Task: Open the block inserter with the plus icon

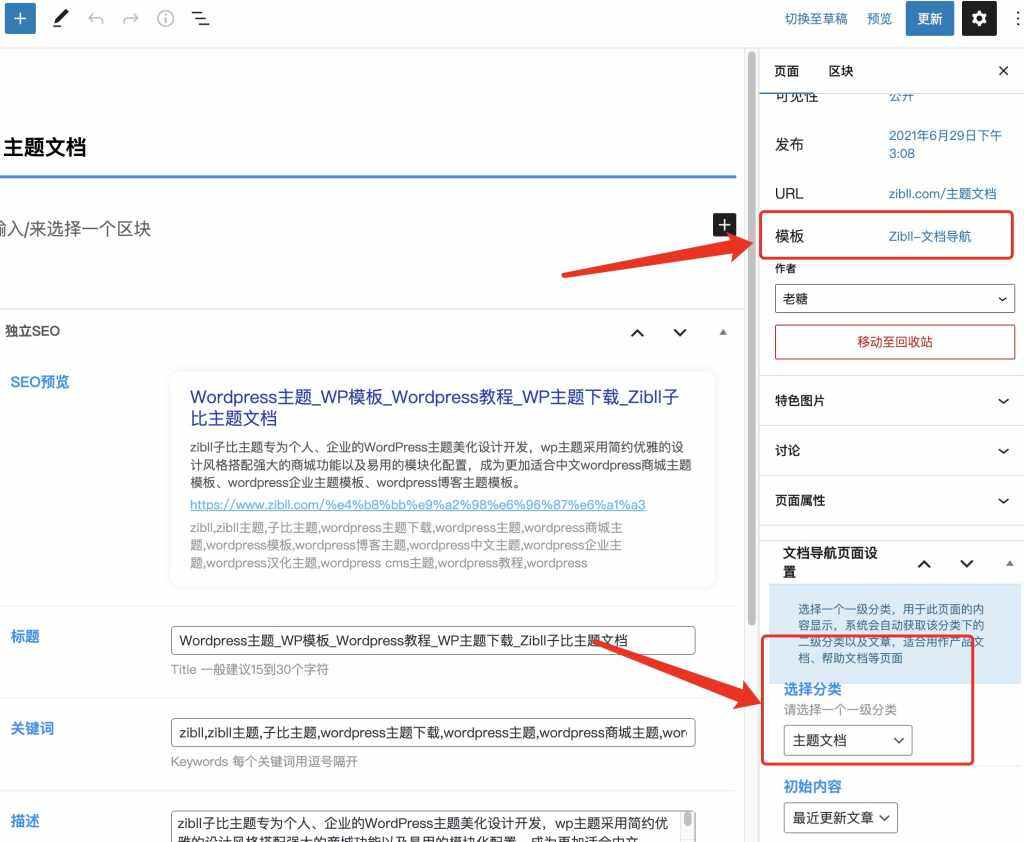Action: (20, 18)
